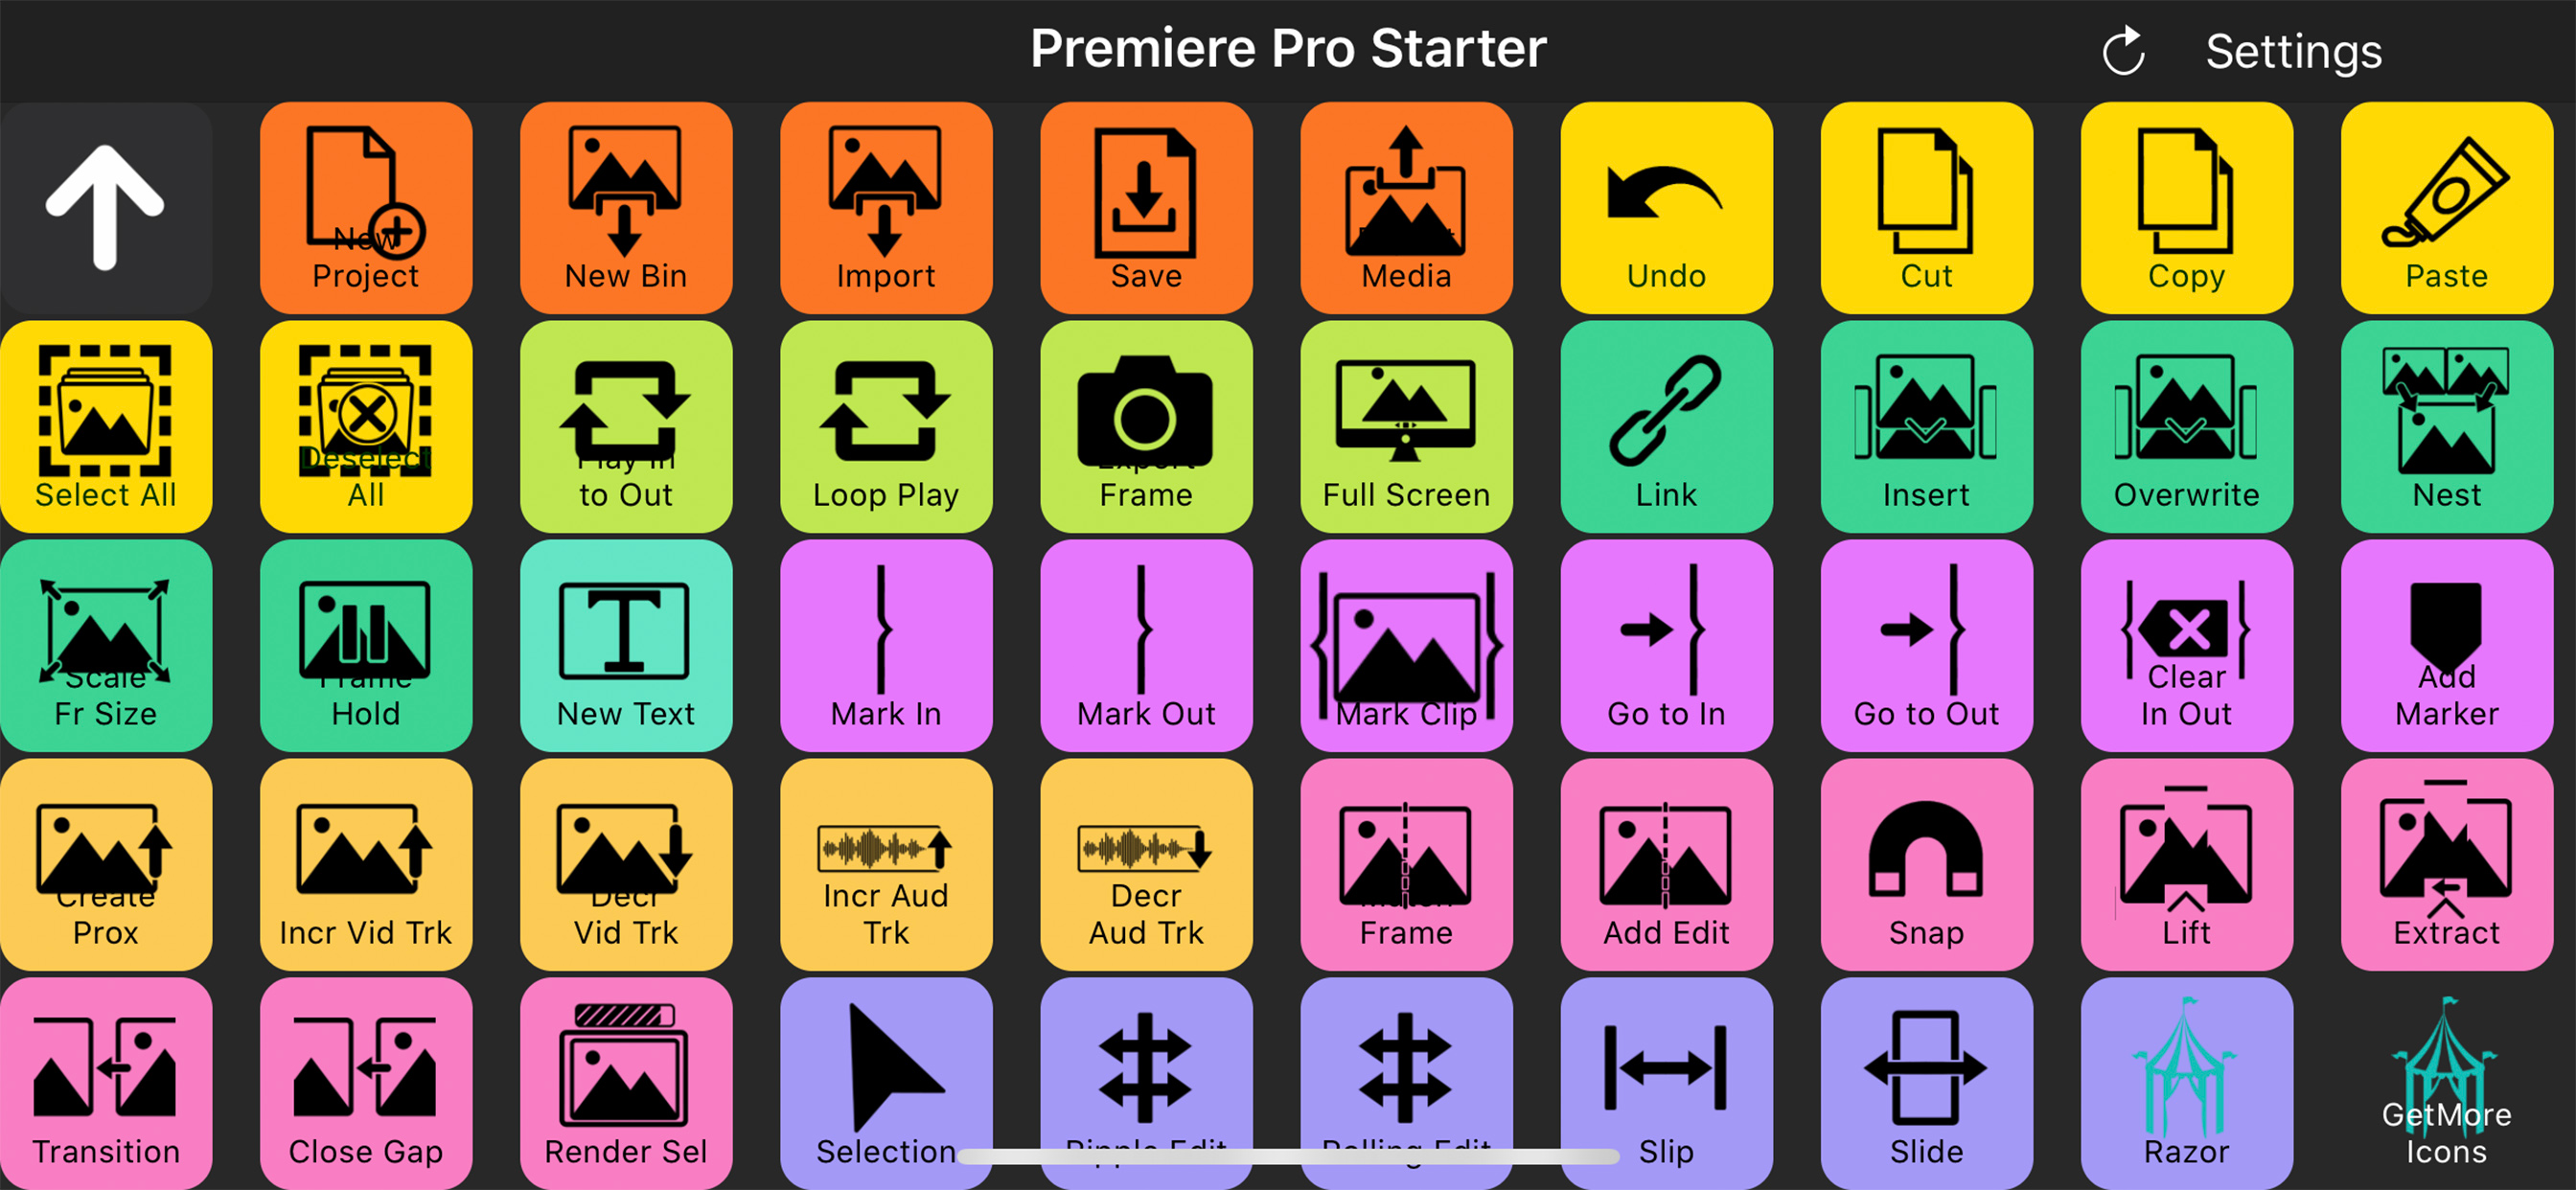Image resolution: width=2576 pixels, height=1190 pixels.
Task: Toggle Loop Play button
Action: pos(886,426)
